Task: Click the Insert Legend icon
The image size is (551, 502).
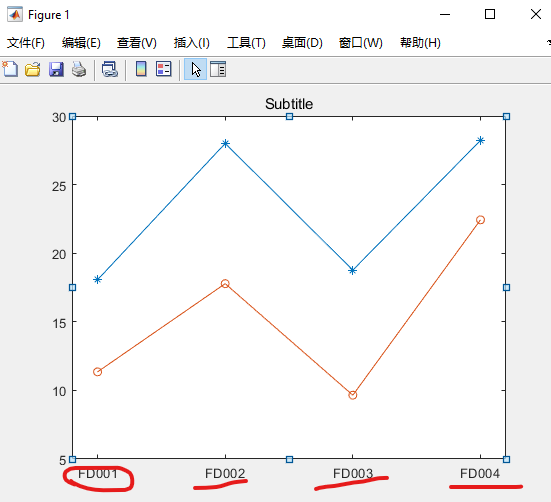Action: (163, 69)
